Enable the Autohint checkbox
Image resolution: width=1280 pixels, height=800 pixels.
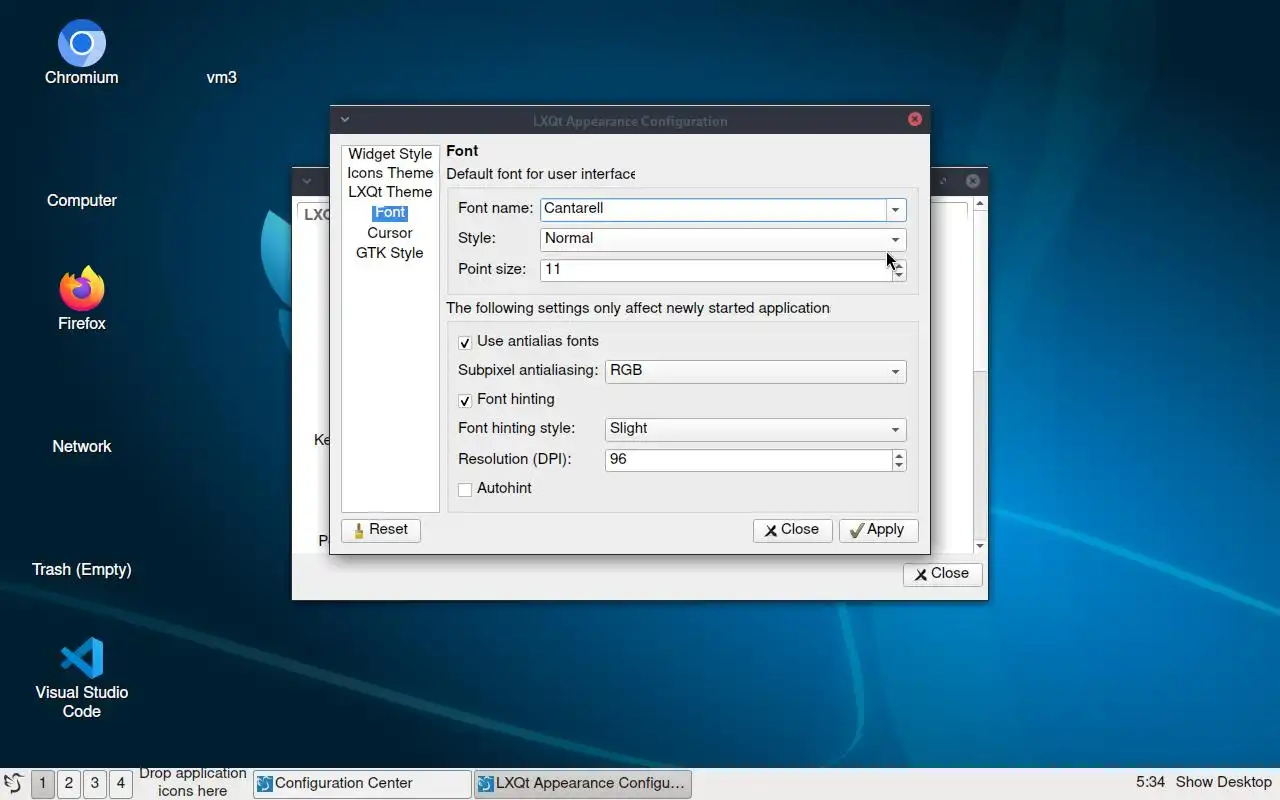(x=465, y=489)
